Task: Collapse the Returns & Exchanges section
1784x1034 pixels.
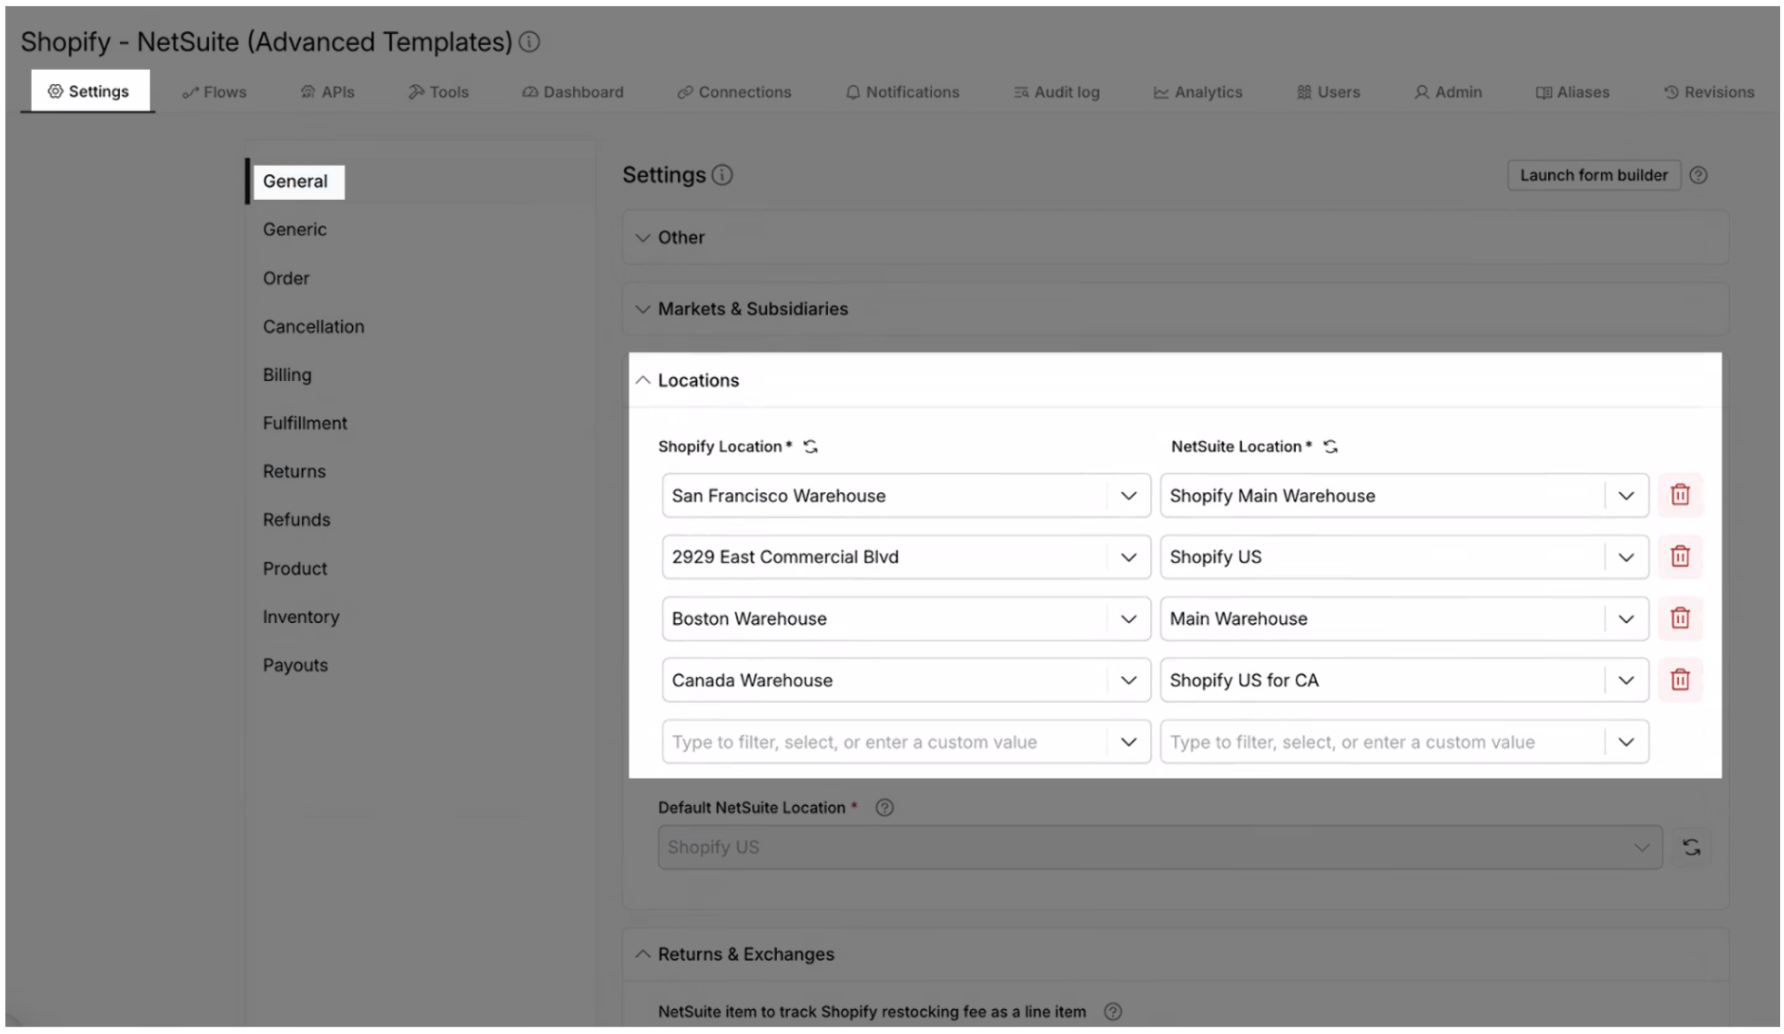Action: (x=1175, y=955)
